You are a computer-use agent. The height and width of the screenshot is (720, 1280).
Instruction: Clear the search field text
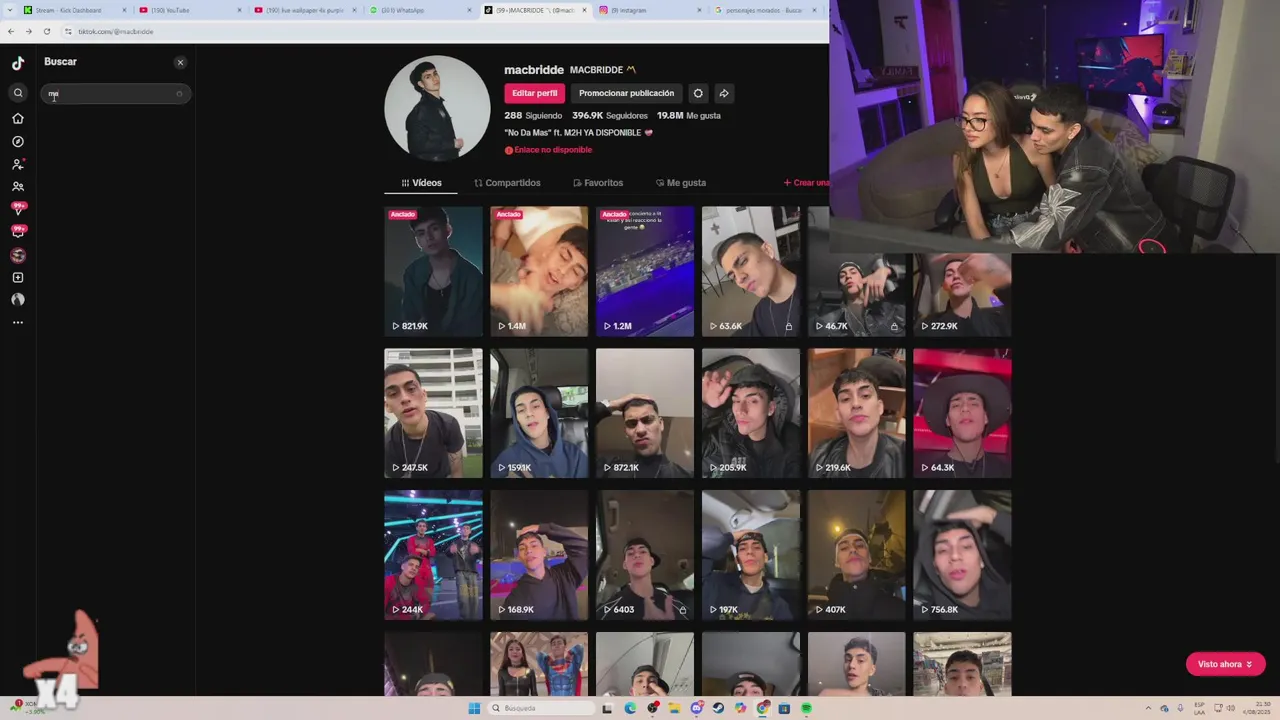(x=179, y=94)
